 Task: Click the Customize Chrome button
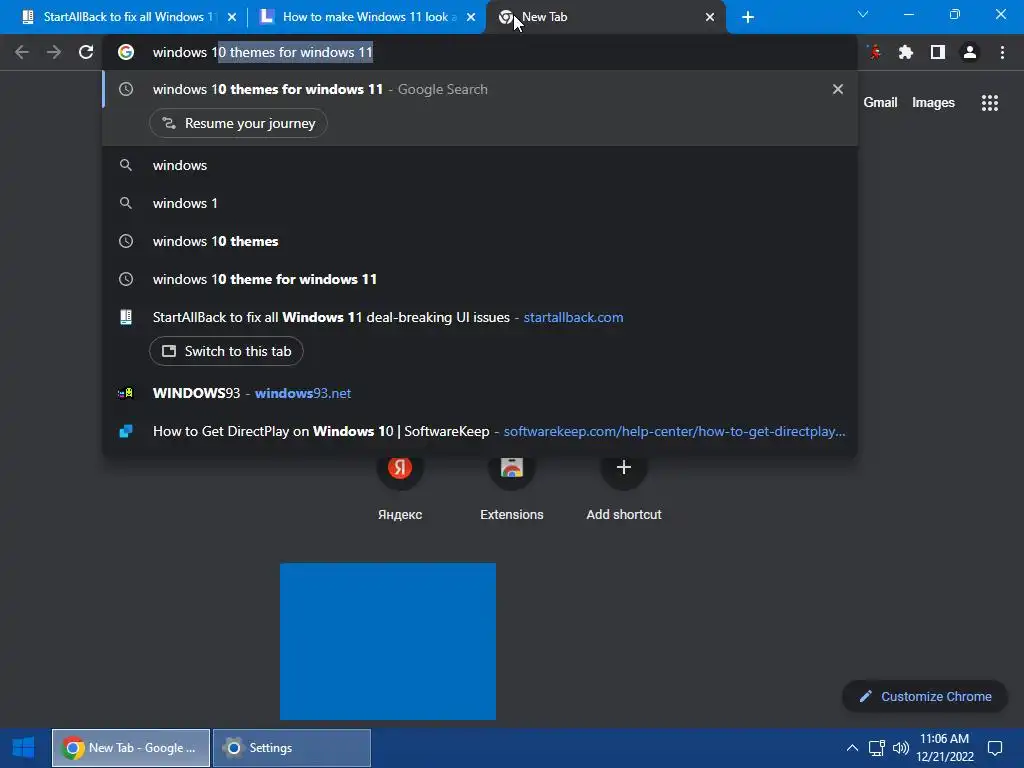[x=925, y=696]
